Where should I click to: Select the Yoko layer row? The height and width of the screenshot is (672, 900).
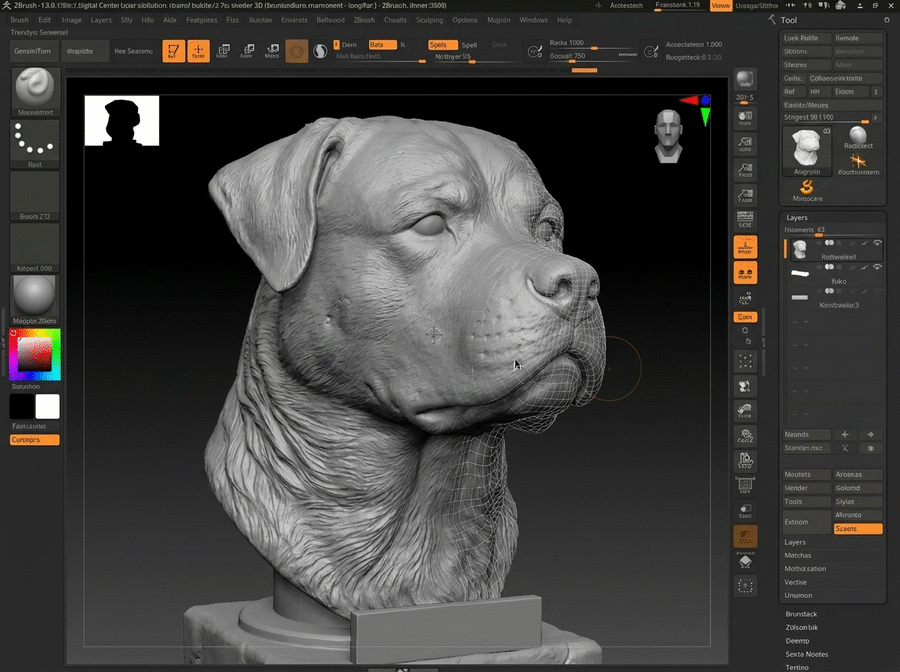[x=835, y=274]
